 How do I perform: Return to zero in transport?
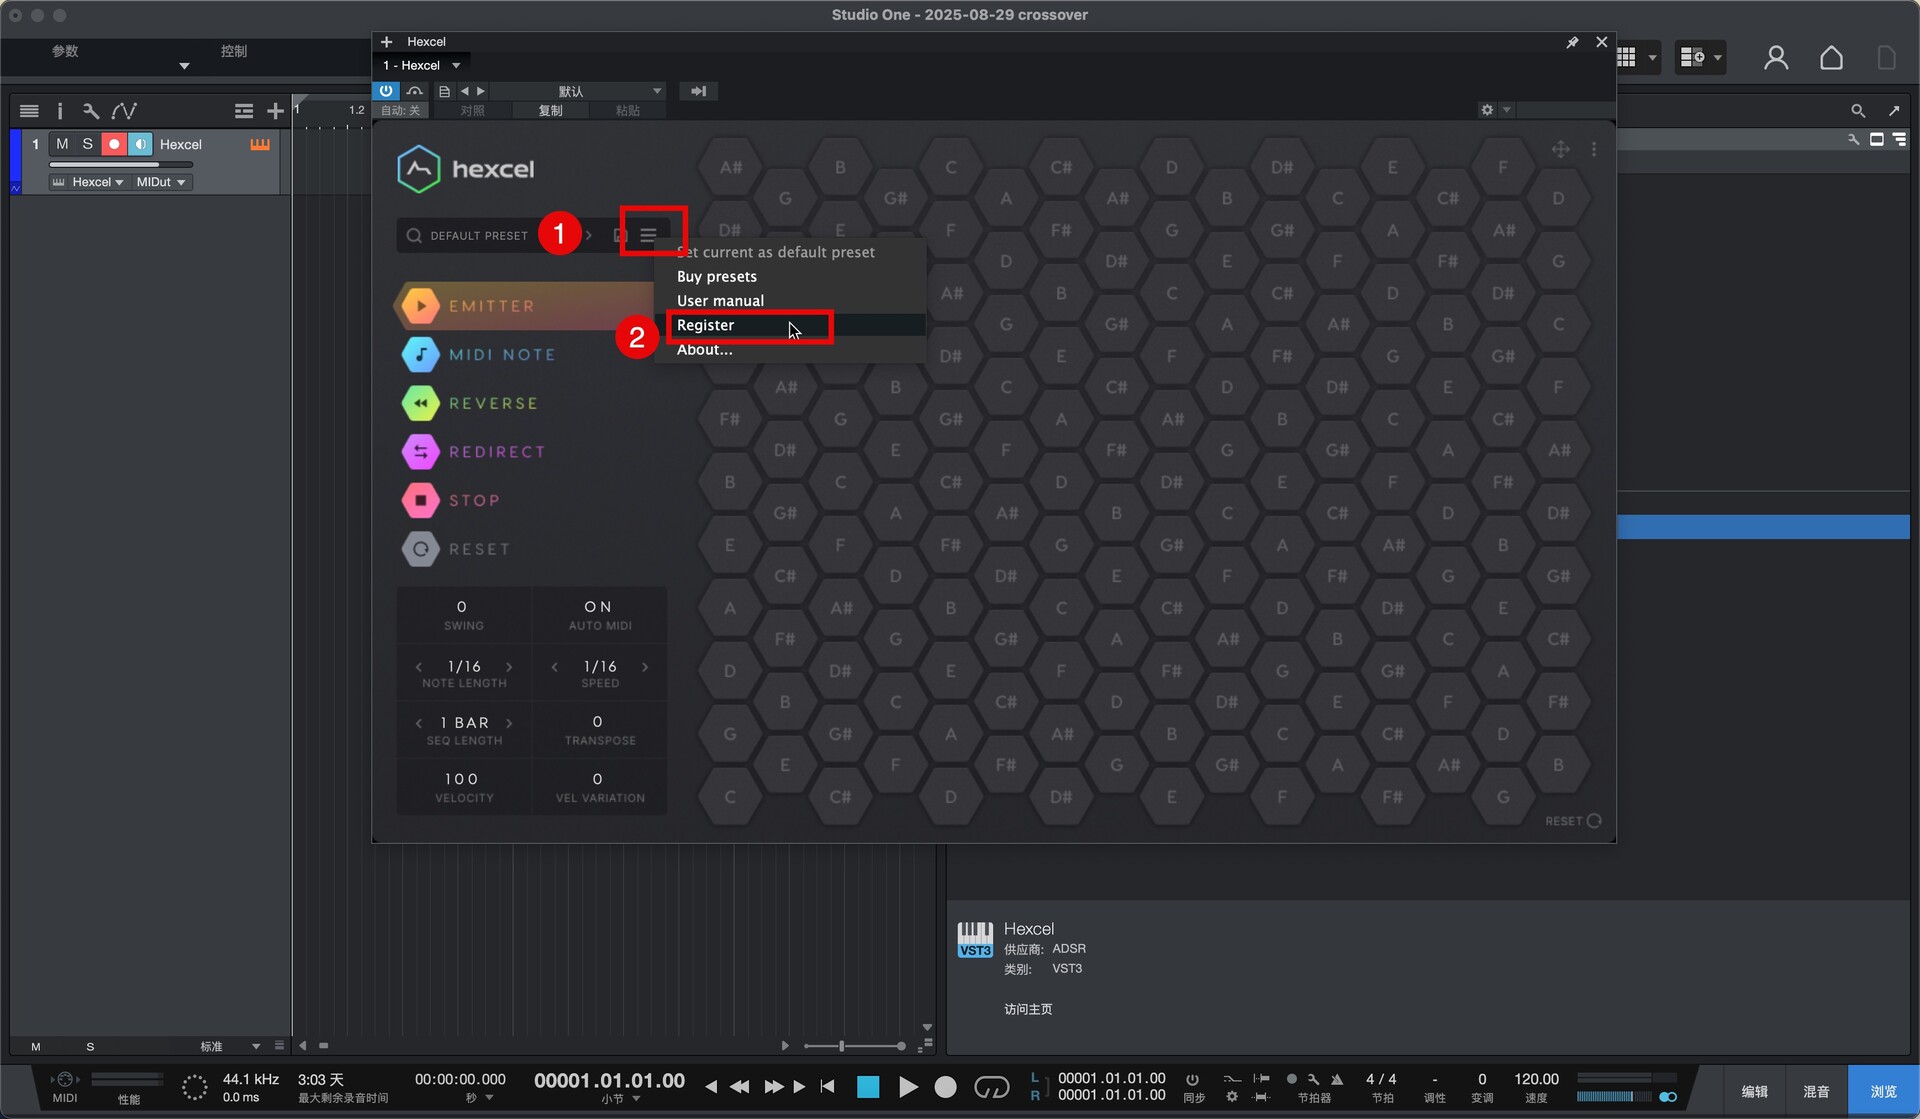pyautogui.click(x=827, y=1087)
